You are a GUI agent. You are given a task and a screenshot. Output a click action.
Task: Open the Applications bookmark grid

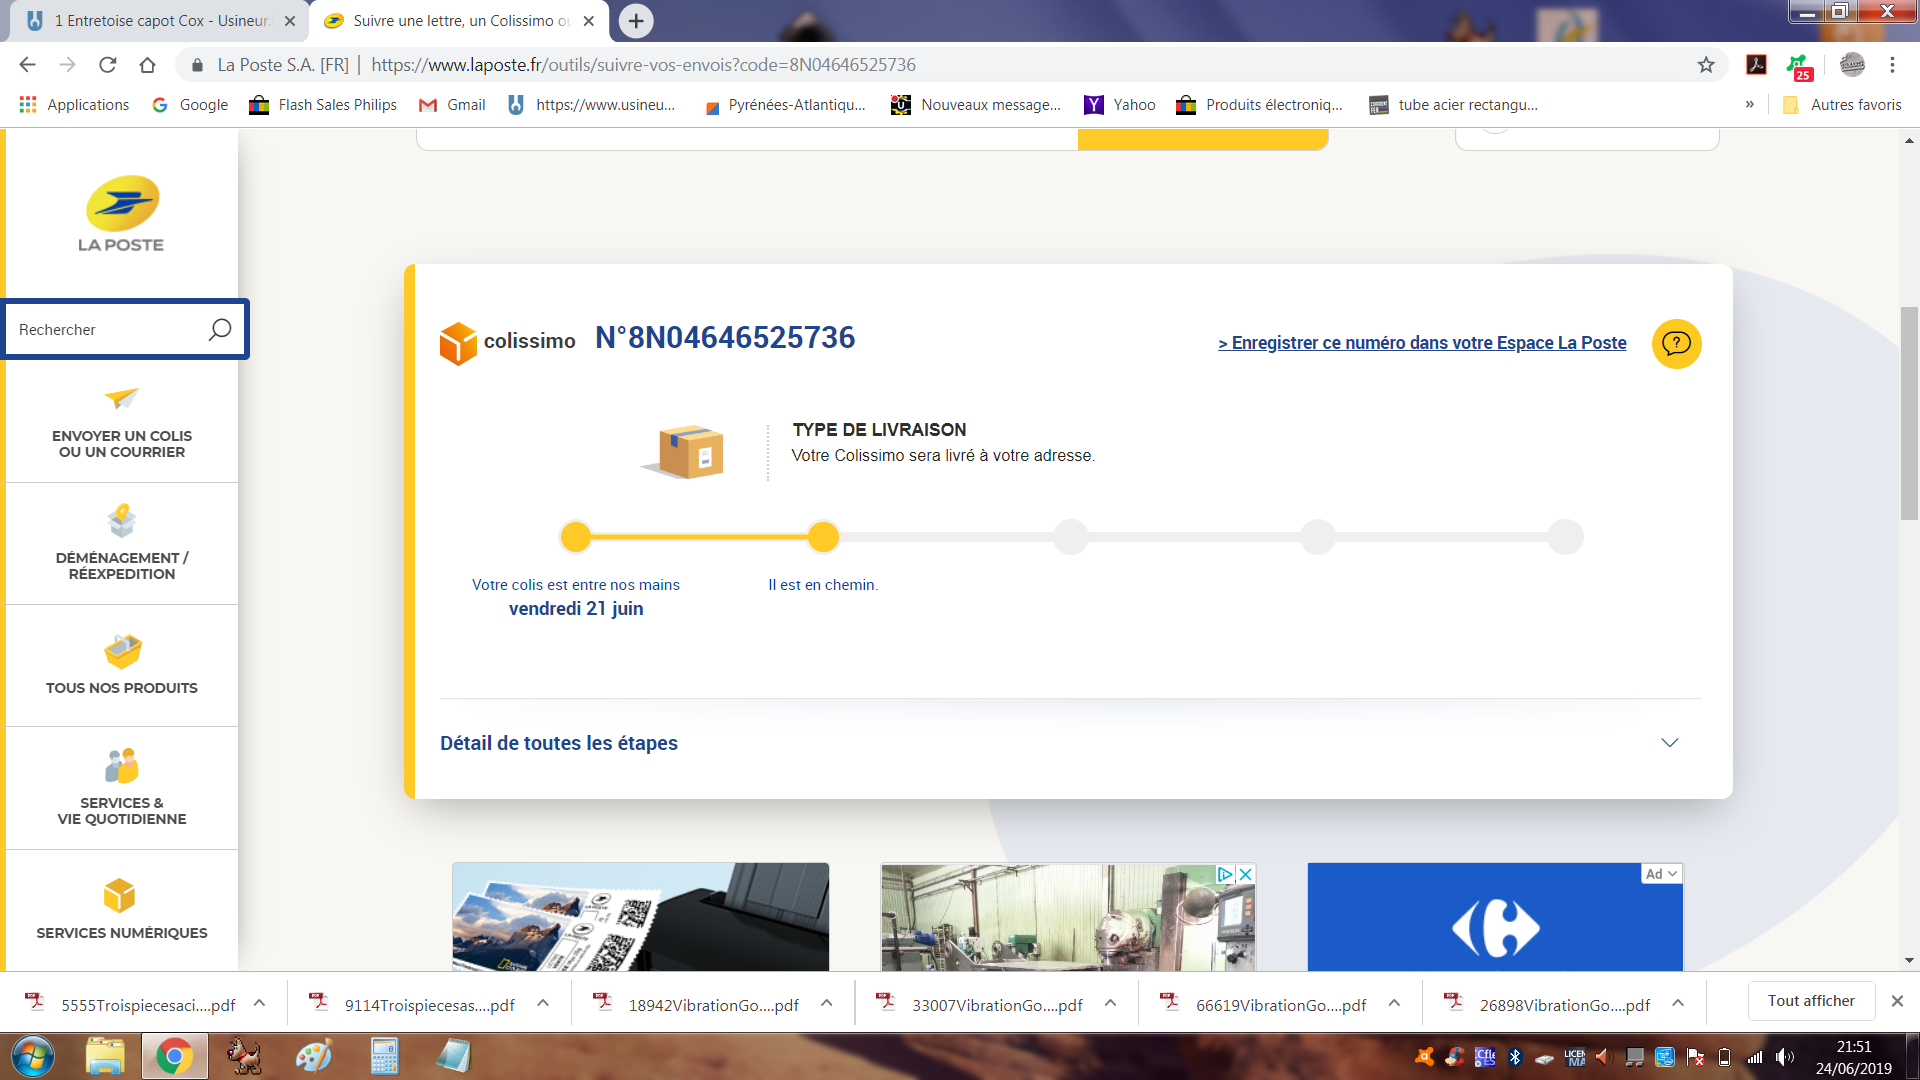pyautogui.click(x=74, y=105)
